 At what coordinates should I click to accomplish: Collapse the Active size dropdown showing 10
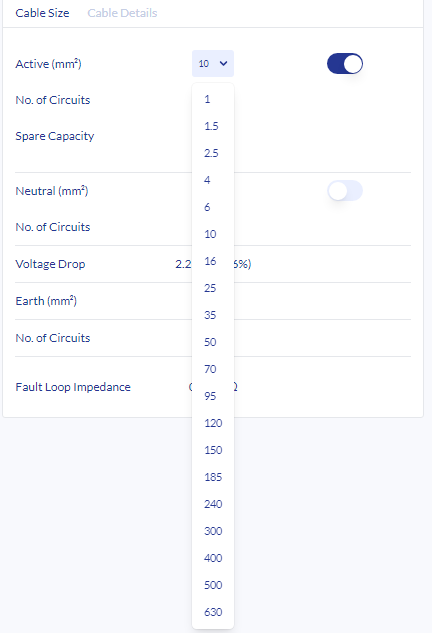click(x=213, y=63)
